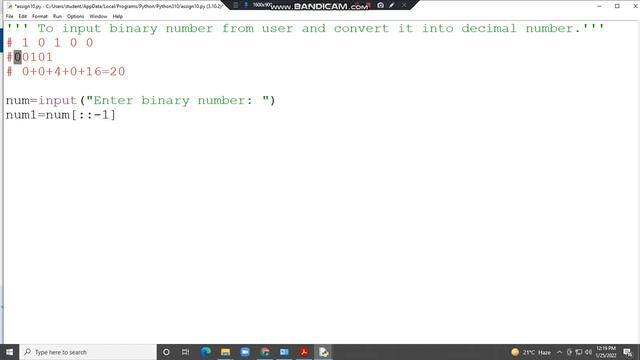Open the Window menu
This screenshot has width=640, height=360.
coord(98,16)
